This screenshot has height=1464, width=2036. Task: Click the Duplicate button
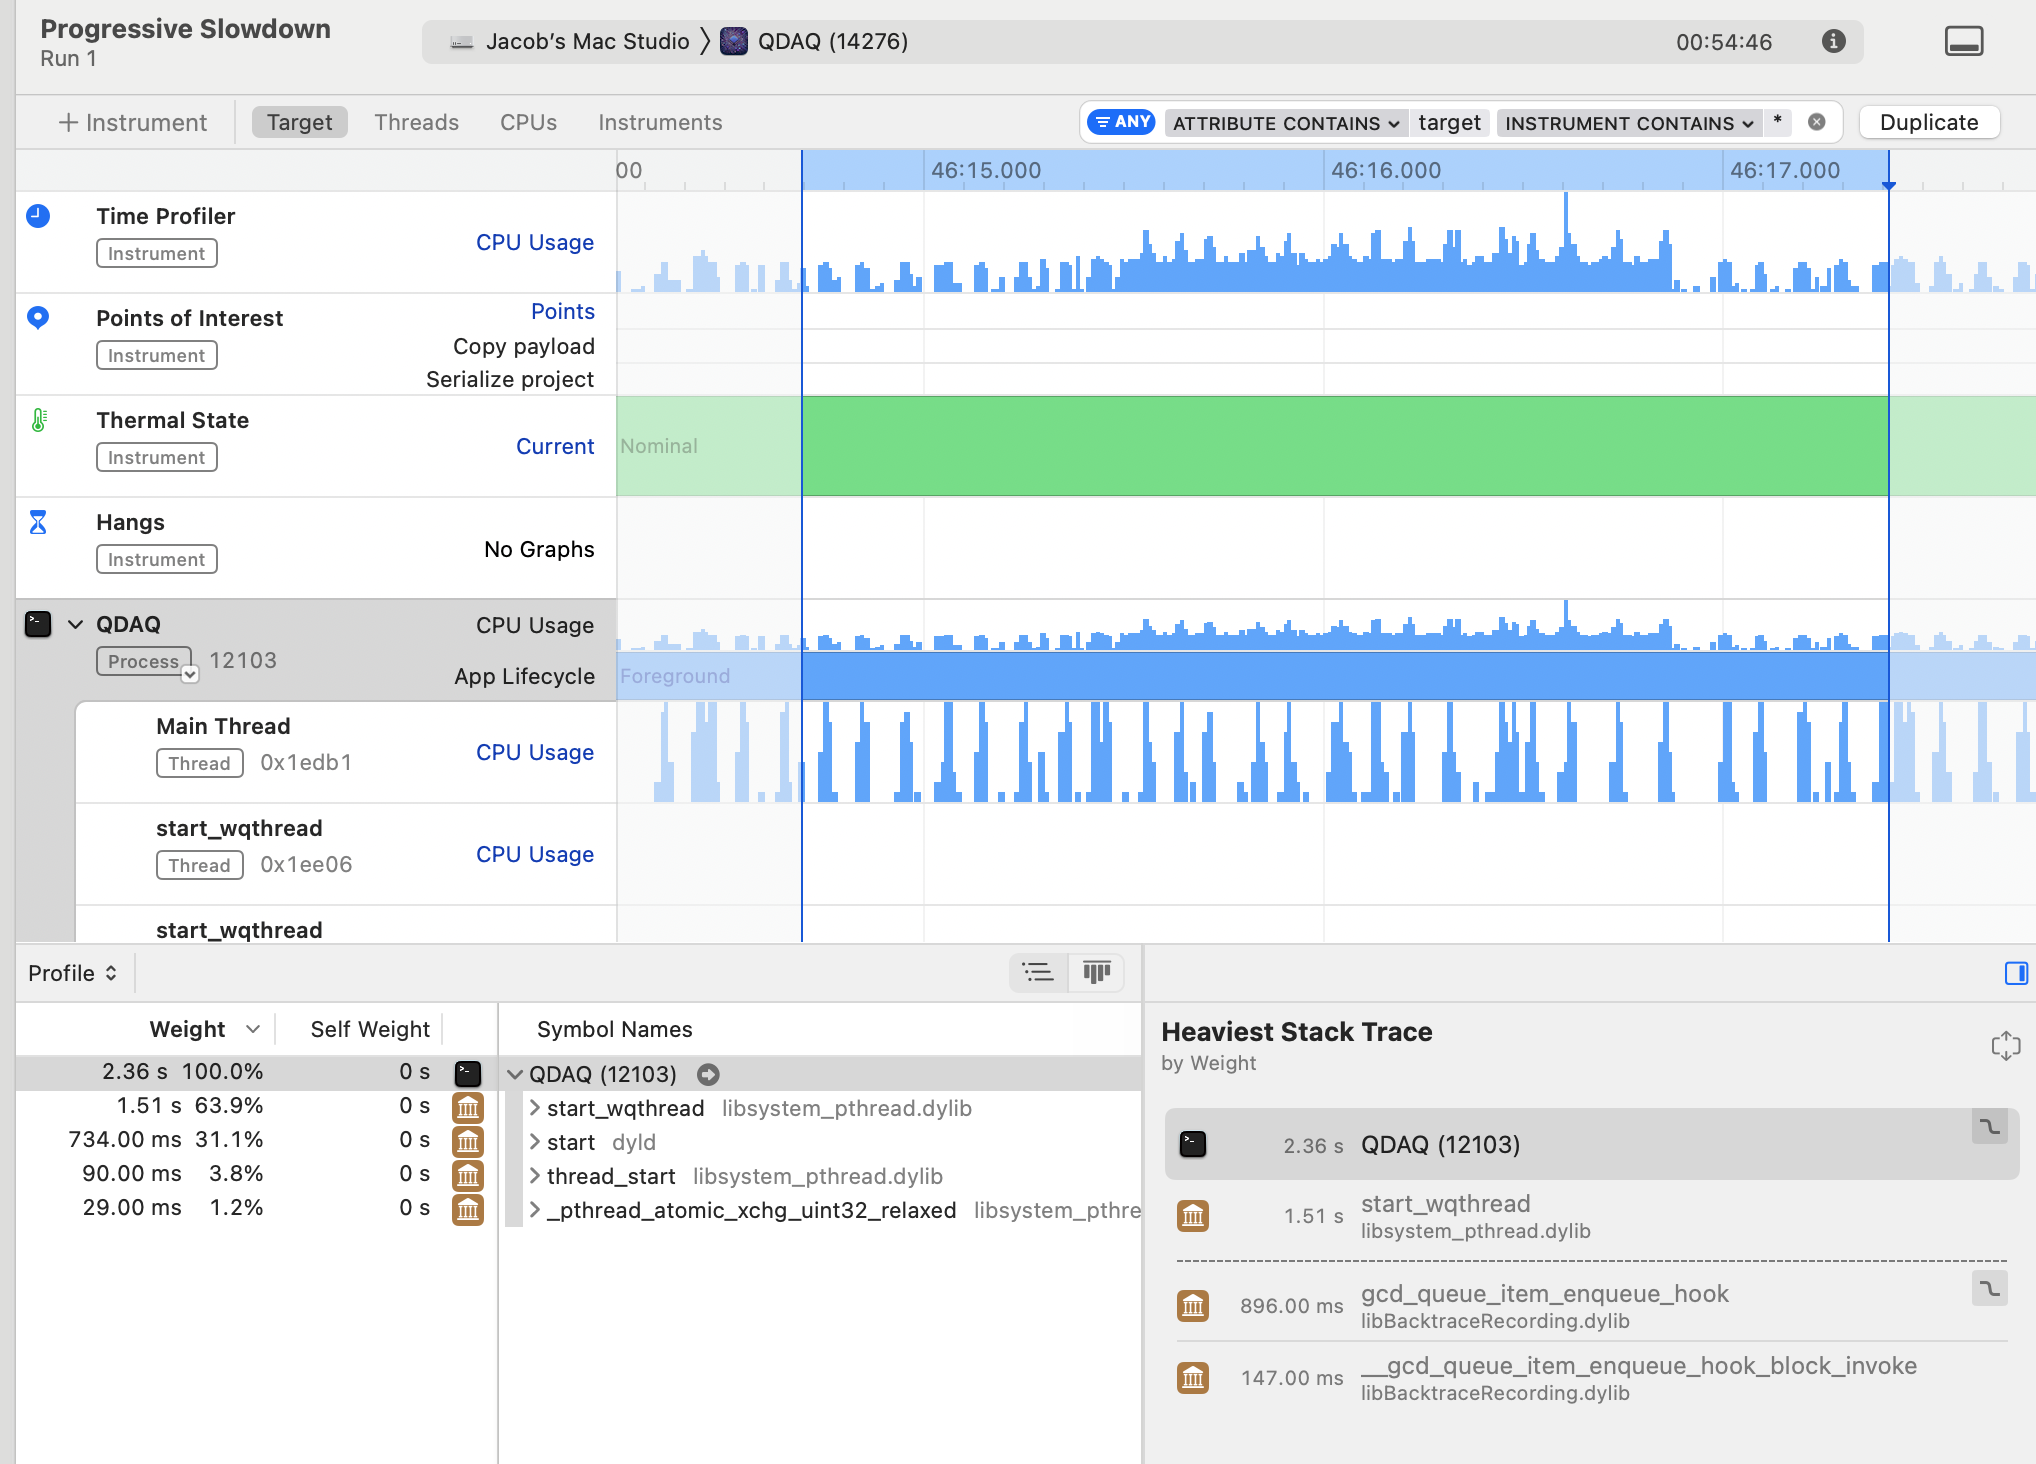[1929, 122]
